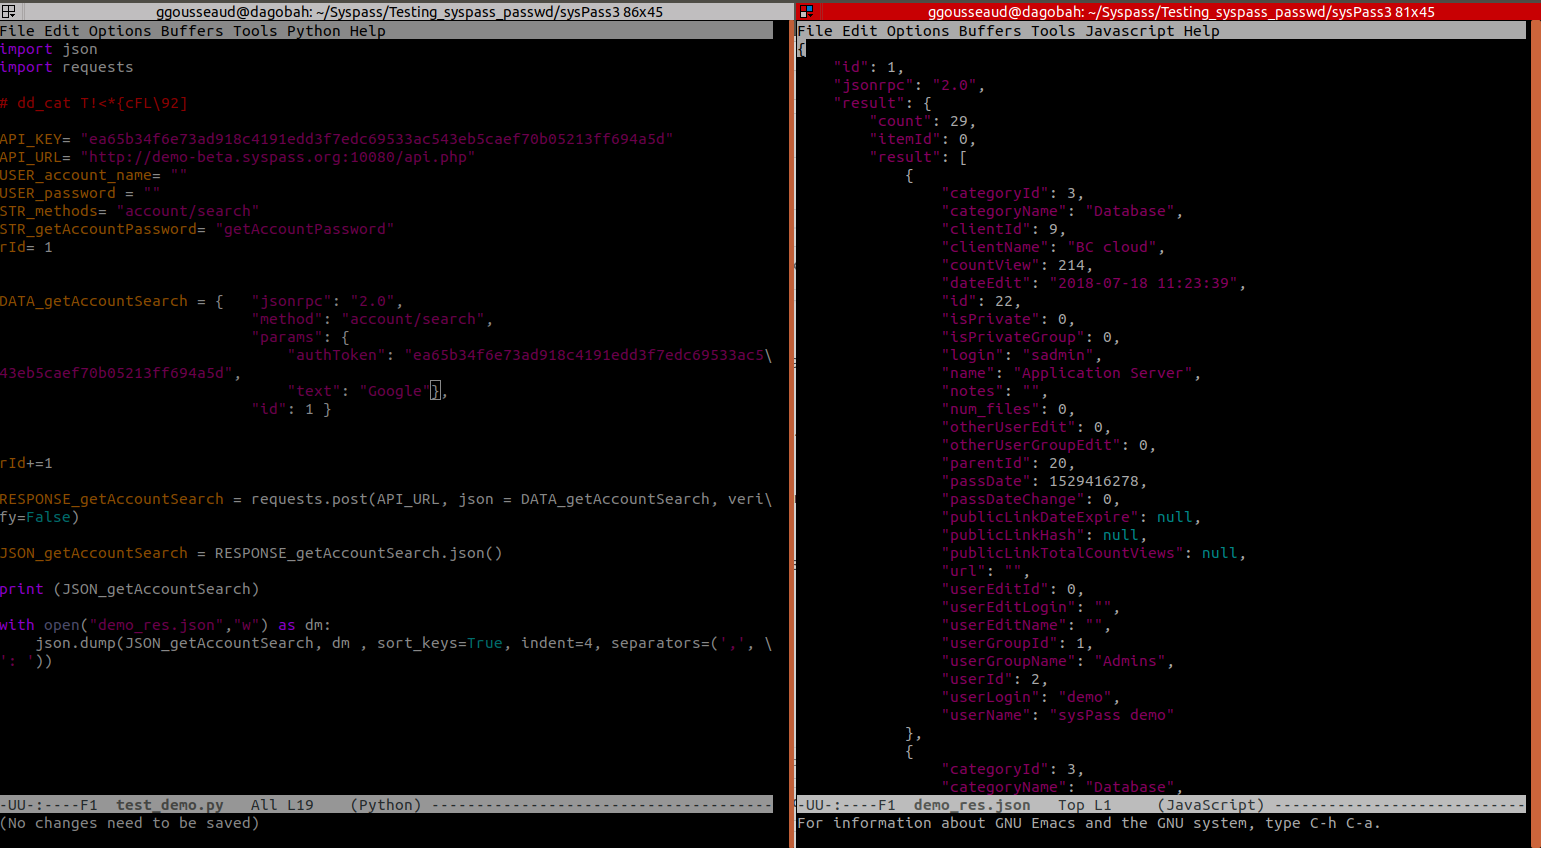Click the window icon of the left Emacs terminal
1541x848 pixels.
(8, 11)
